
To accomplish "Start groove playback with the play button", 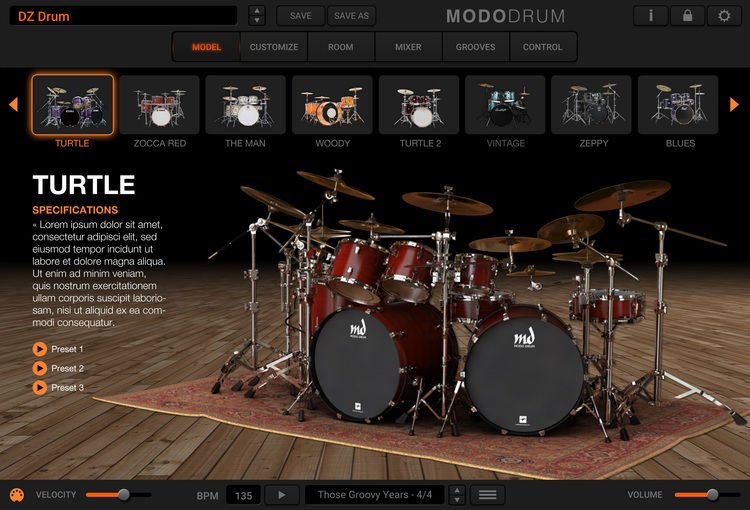I will [x=282, y=495].
